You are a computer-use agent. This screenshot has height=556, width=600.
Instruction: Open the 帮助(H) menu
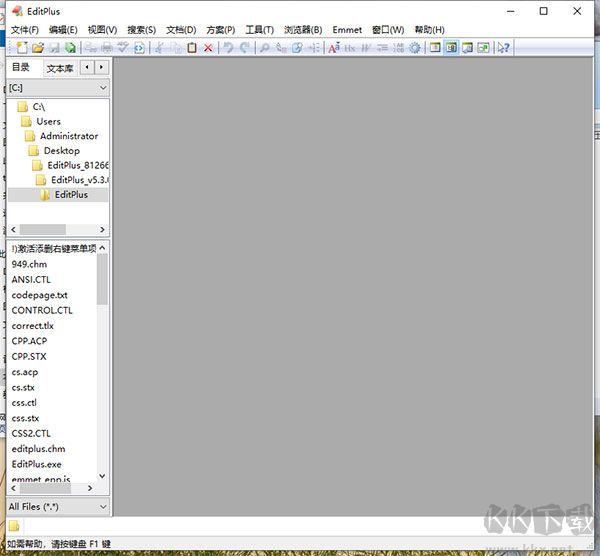pos(429,30)
